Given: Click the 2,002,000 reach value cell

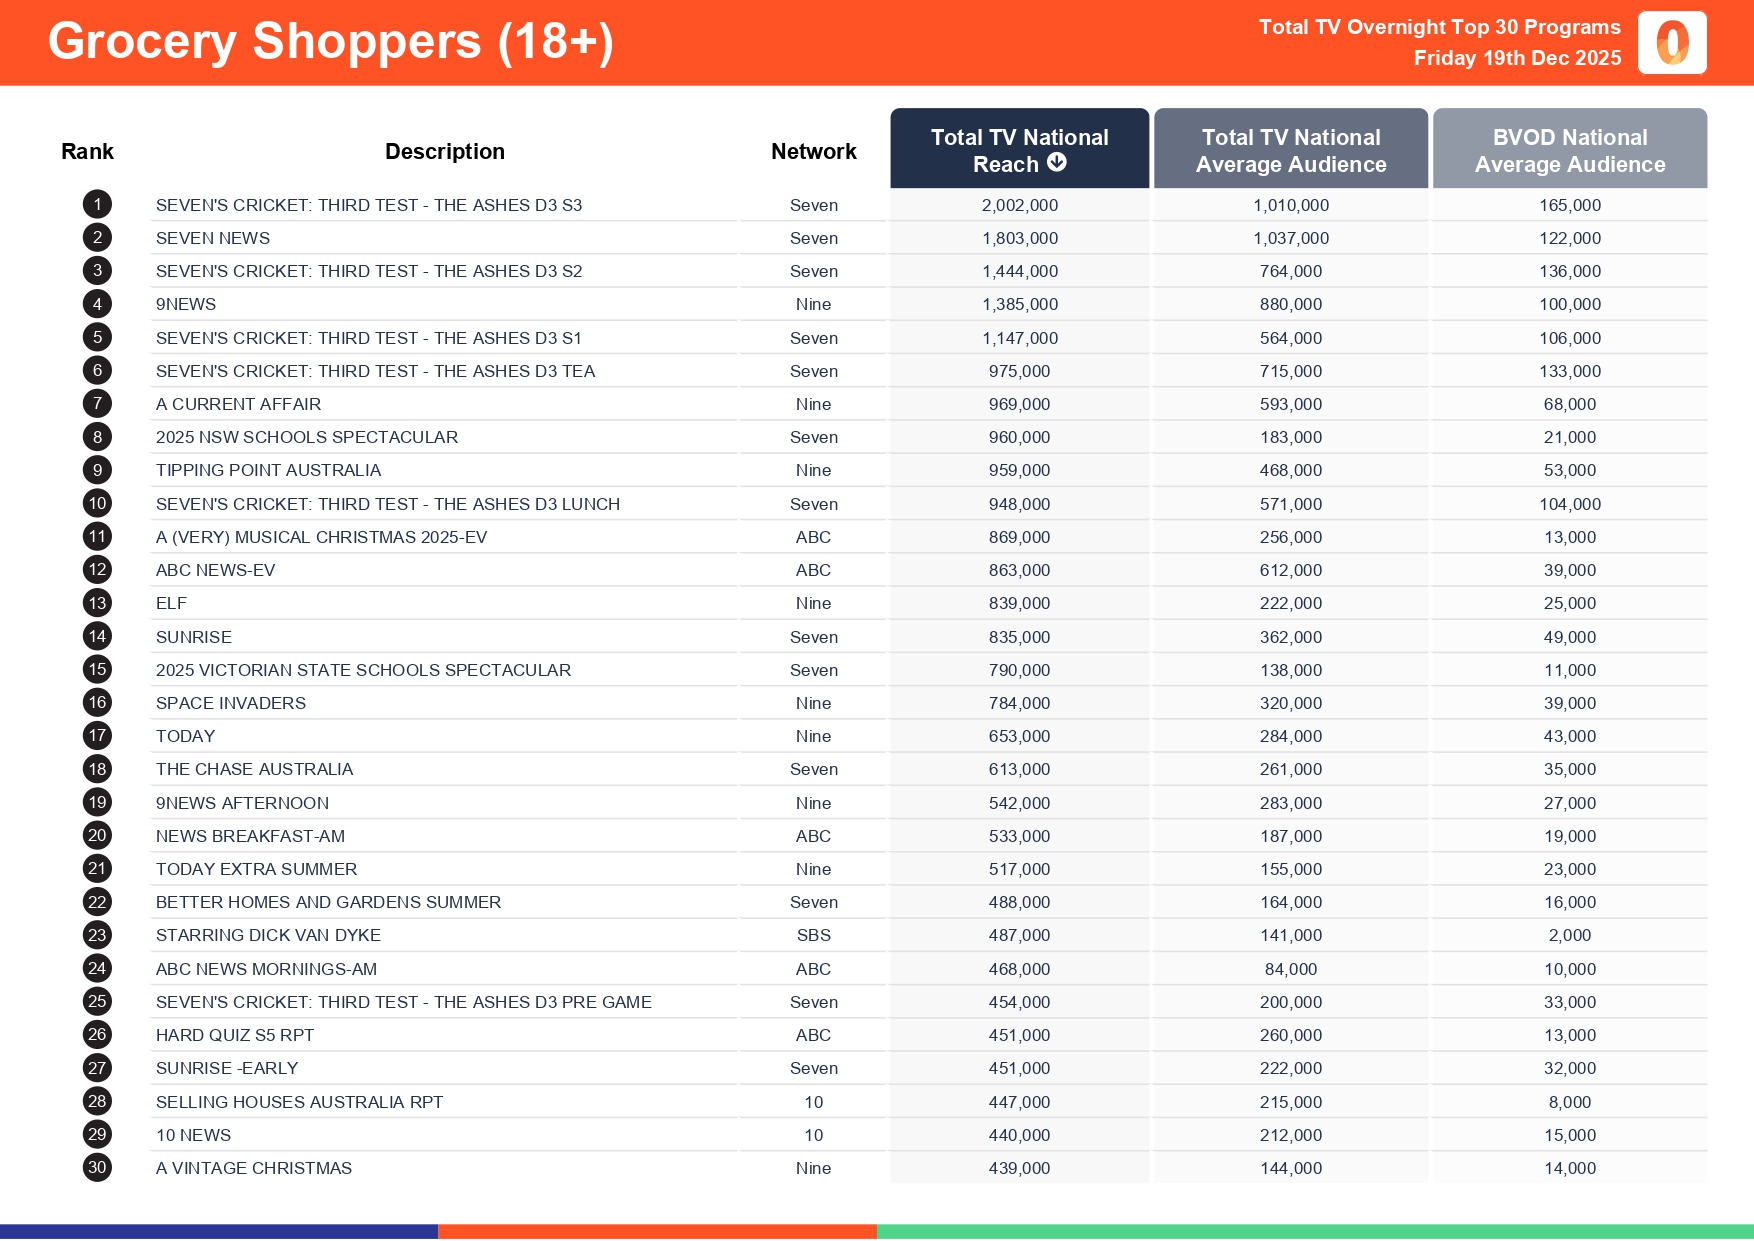Looking at the screenshot, I should click(1019, 205).
